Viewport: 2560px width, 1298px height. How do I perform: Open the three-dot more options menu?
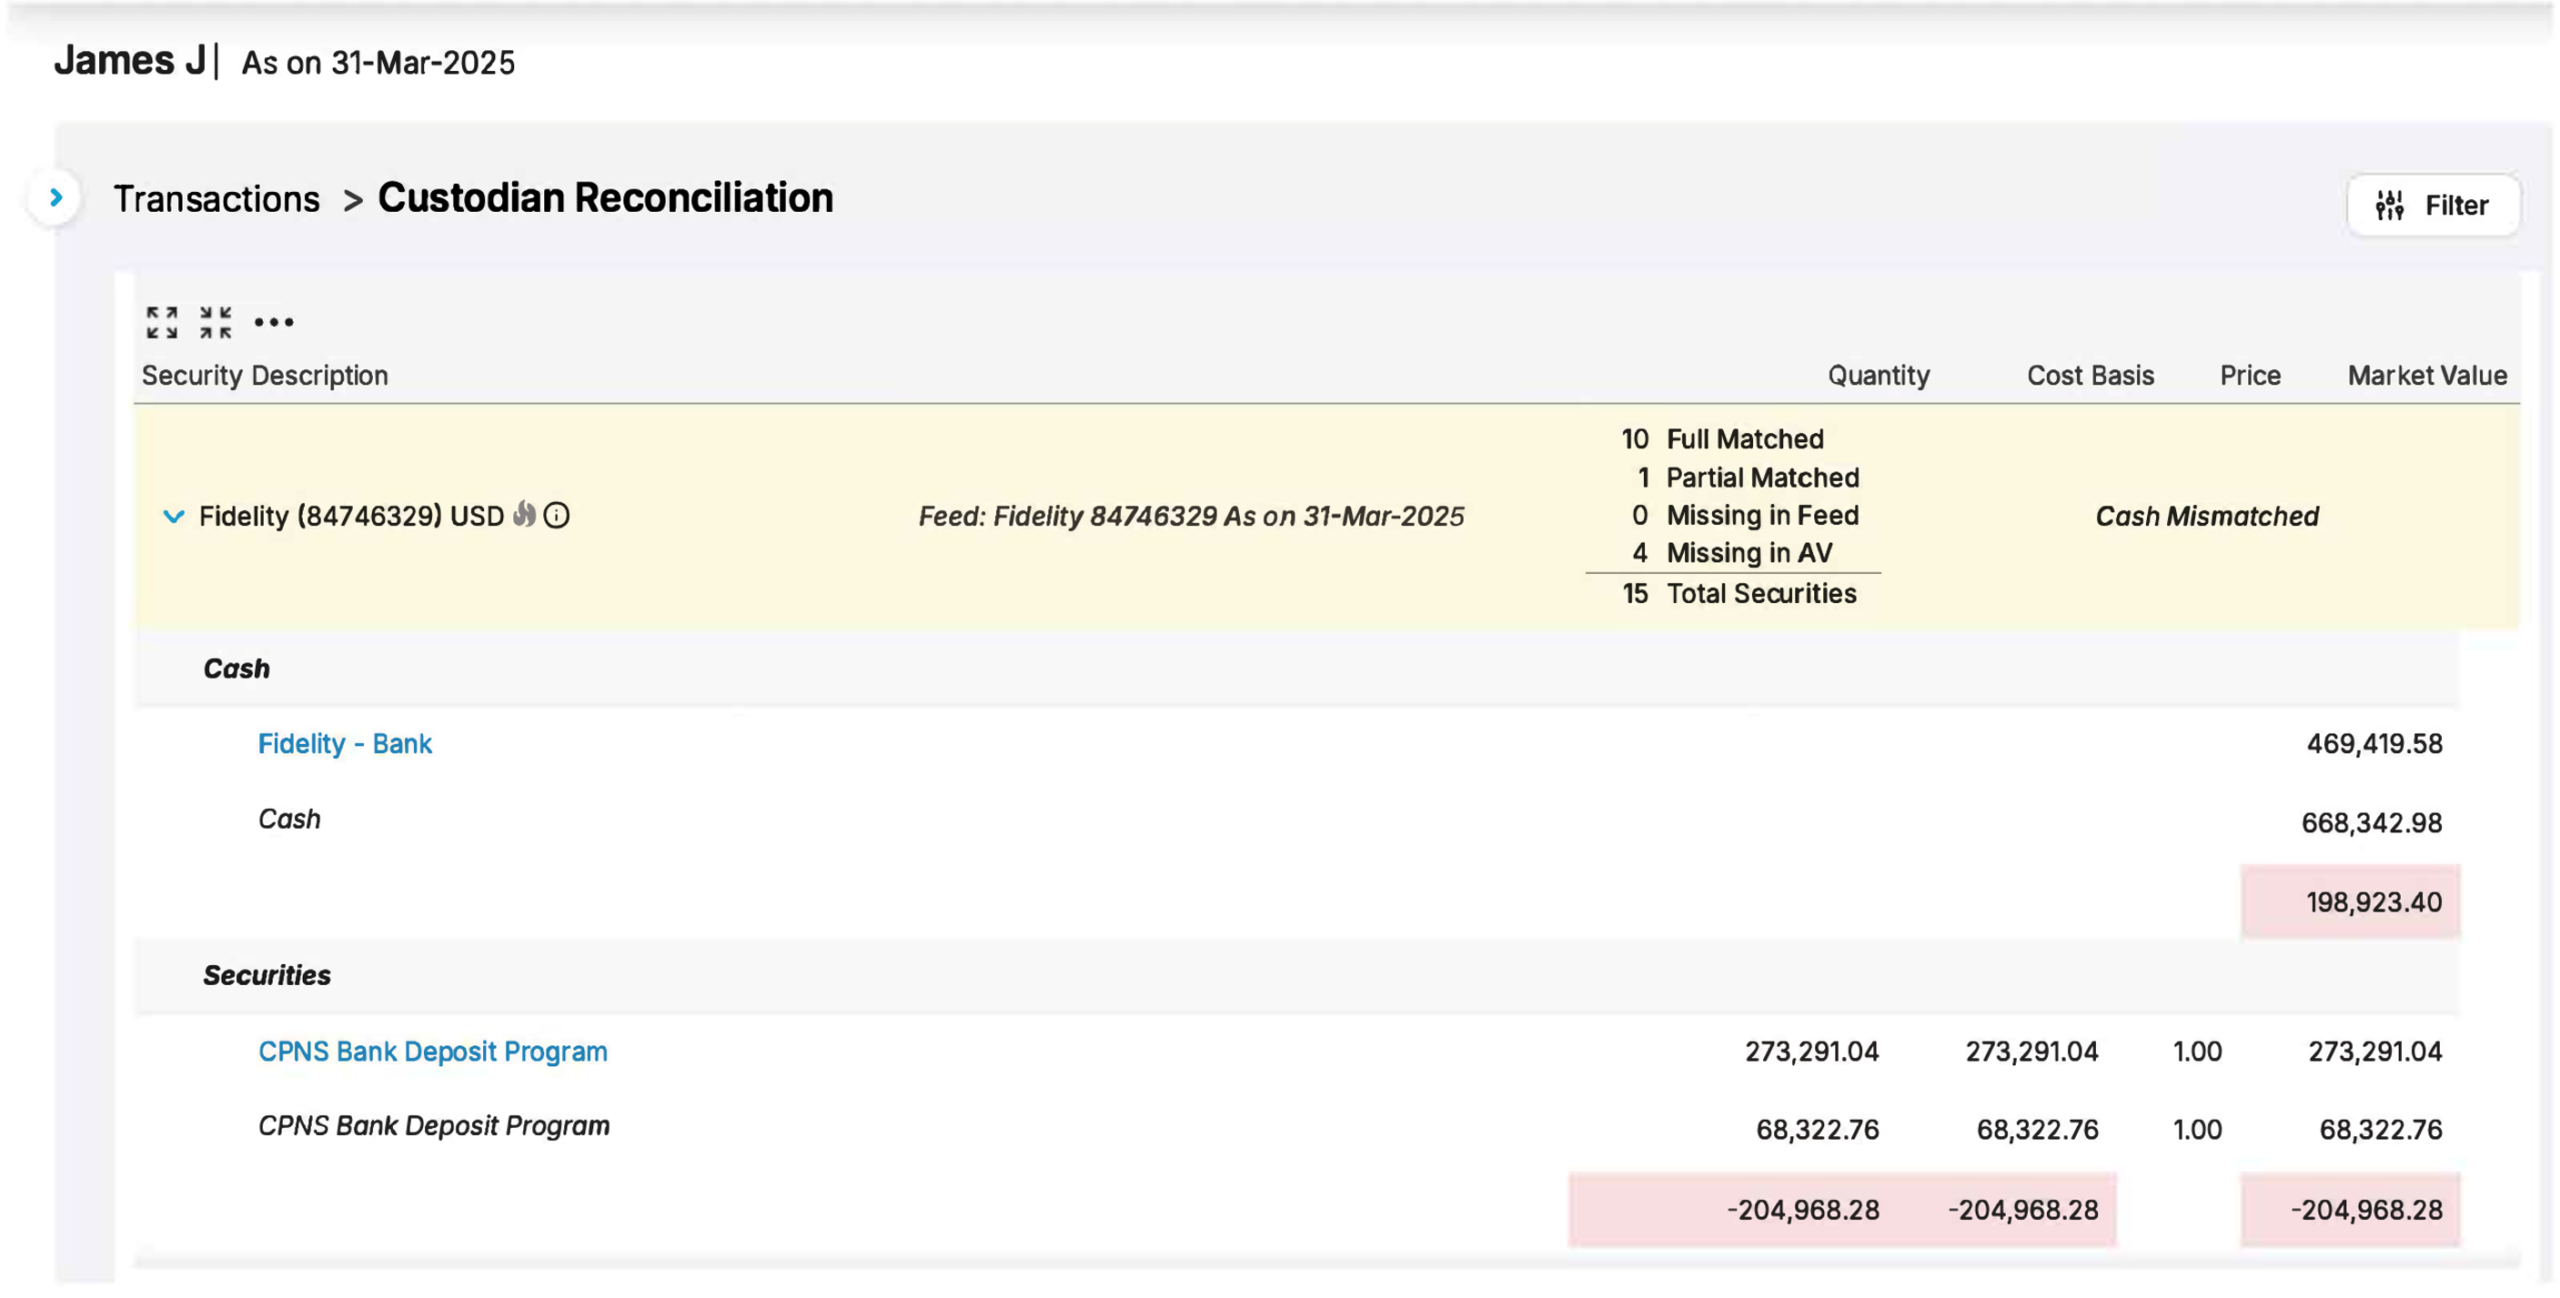[273, 322]
